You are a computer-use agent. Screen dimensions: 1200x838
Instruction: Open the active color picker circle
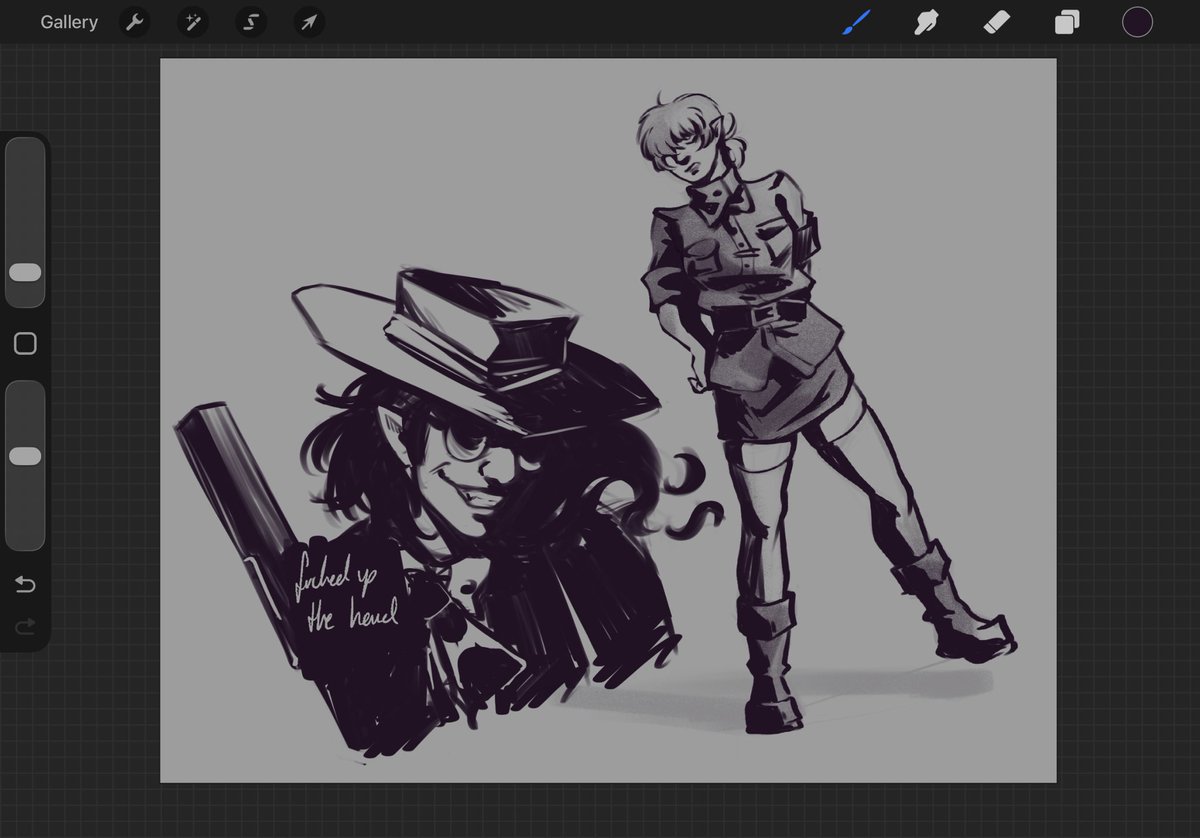click(x=1137, y=22)
